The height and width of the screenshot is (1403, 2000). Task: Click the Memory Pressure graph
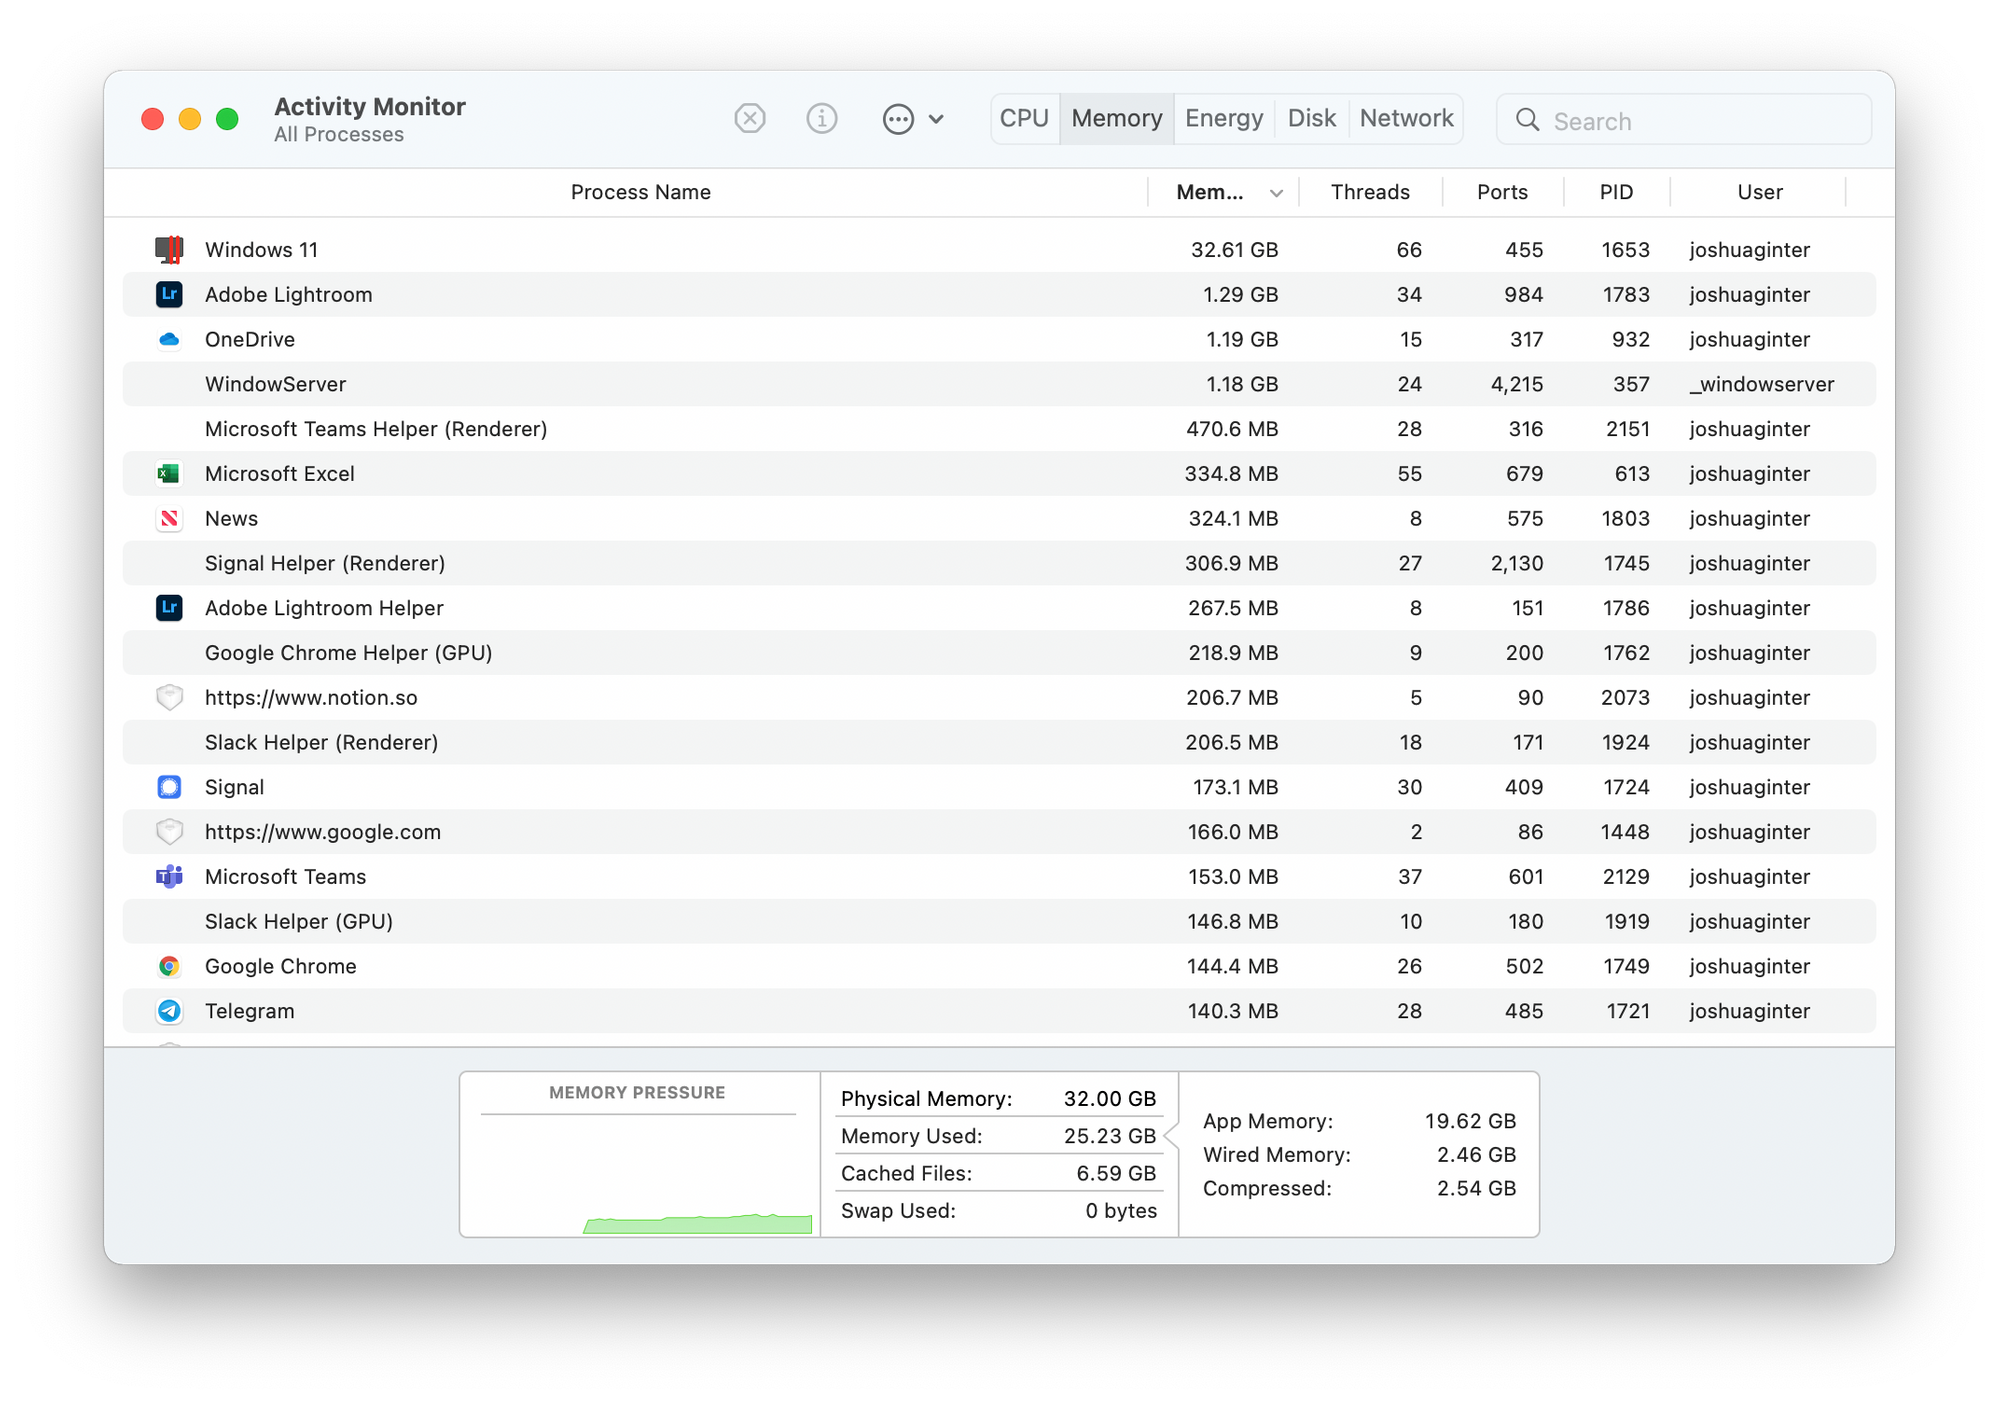[640, 1154]
